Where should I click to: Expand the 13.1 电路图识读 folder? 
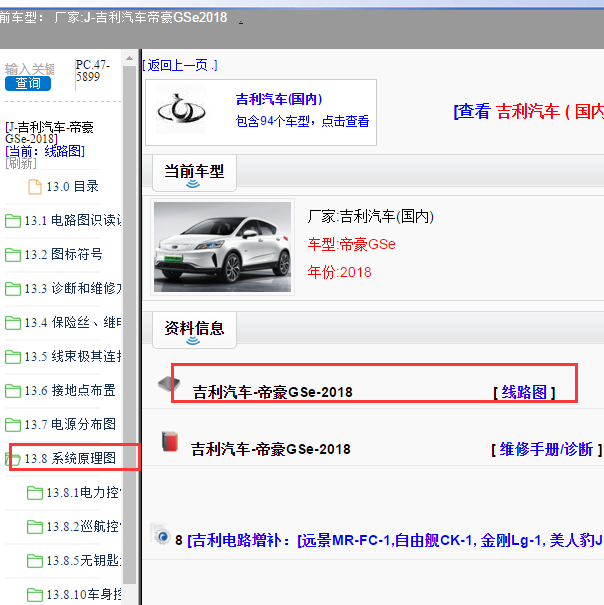coord(73,221)
